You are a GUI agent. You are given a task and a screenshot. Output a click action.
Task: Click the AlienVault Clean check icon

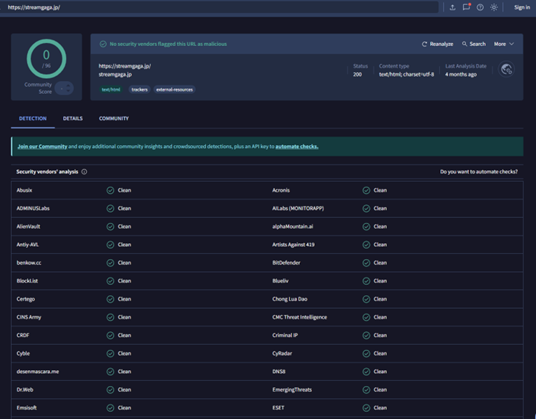pyautogui.click(x=110, y=227)
